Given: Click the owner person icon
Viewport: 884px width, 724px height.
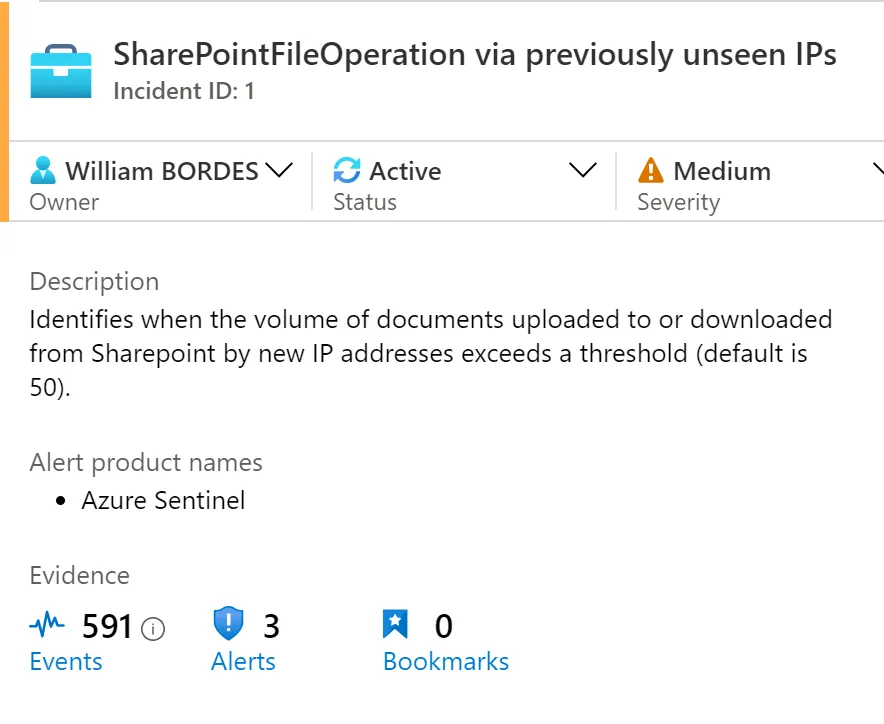Looking at the screenshot, I should (43, 171).
